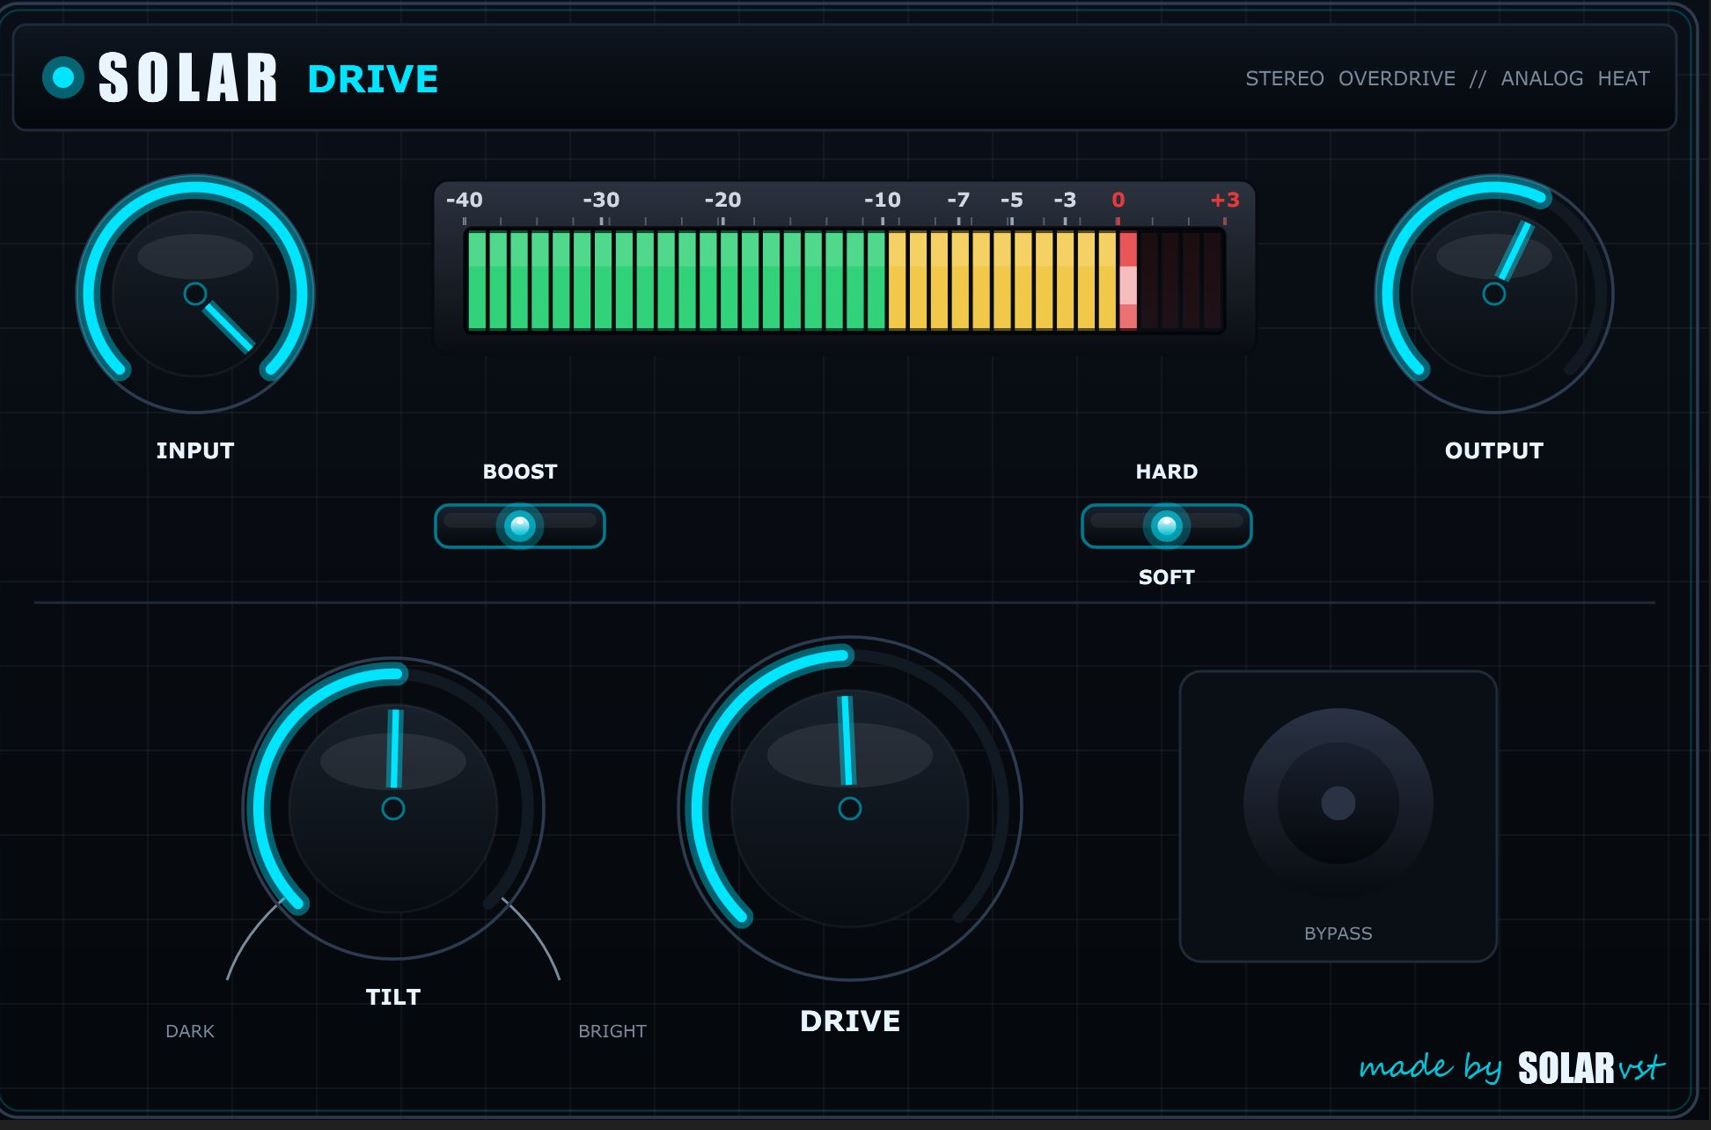
Task: Click the red 0 dB meter label
Action: coord(1118,199)
